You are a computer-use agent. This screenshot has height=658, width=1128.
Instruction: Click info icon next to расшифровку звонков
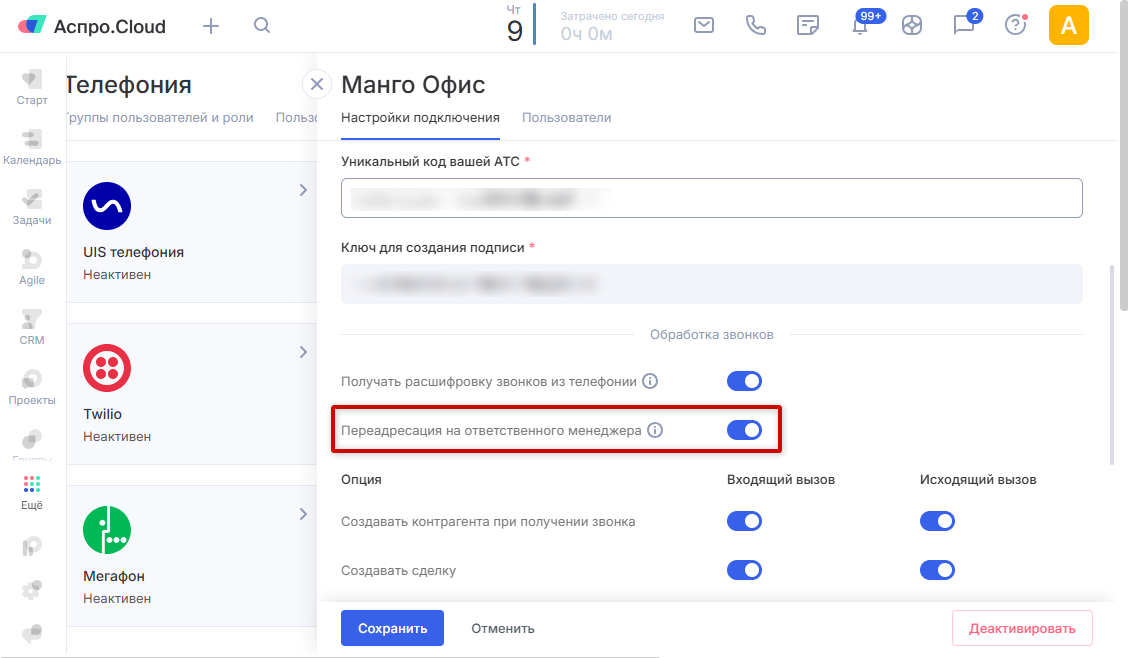(x=650, y=381)
